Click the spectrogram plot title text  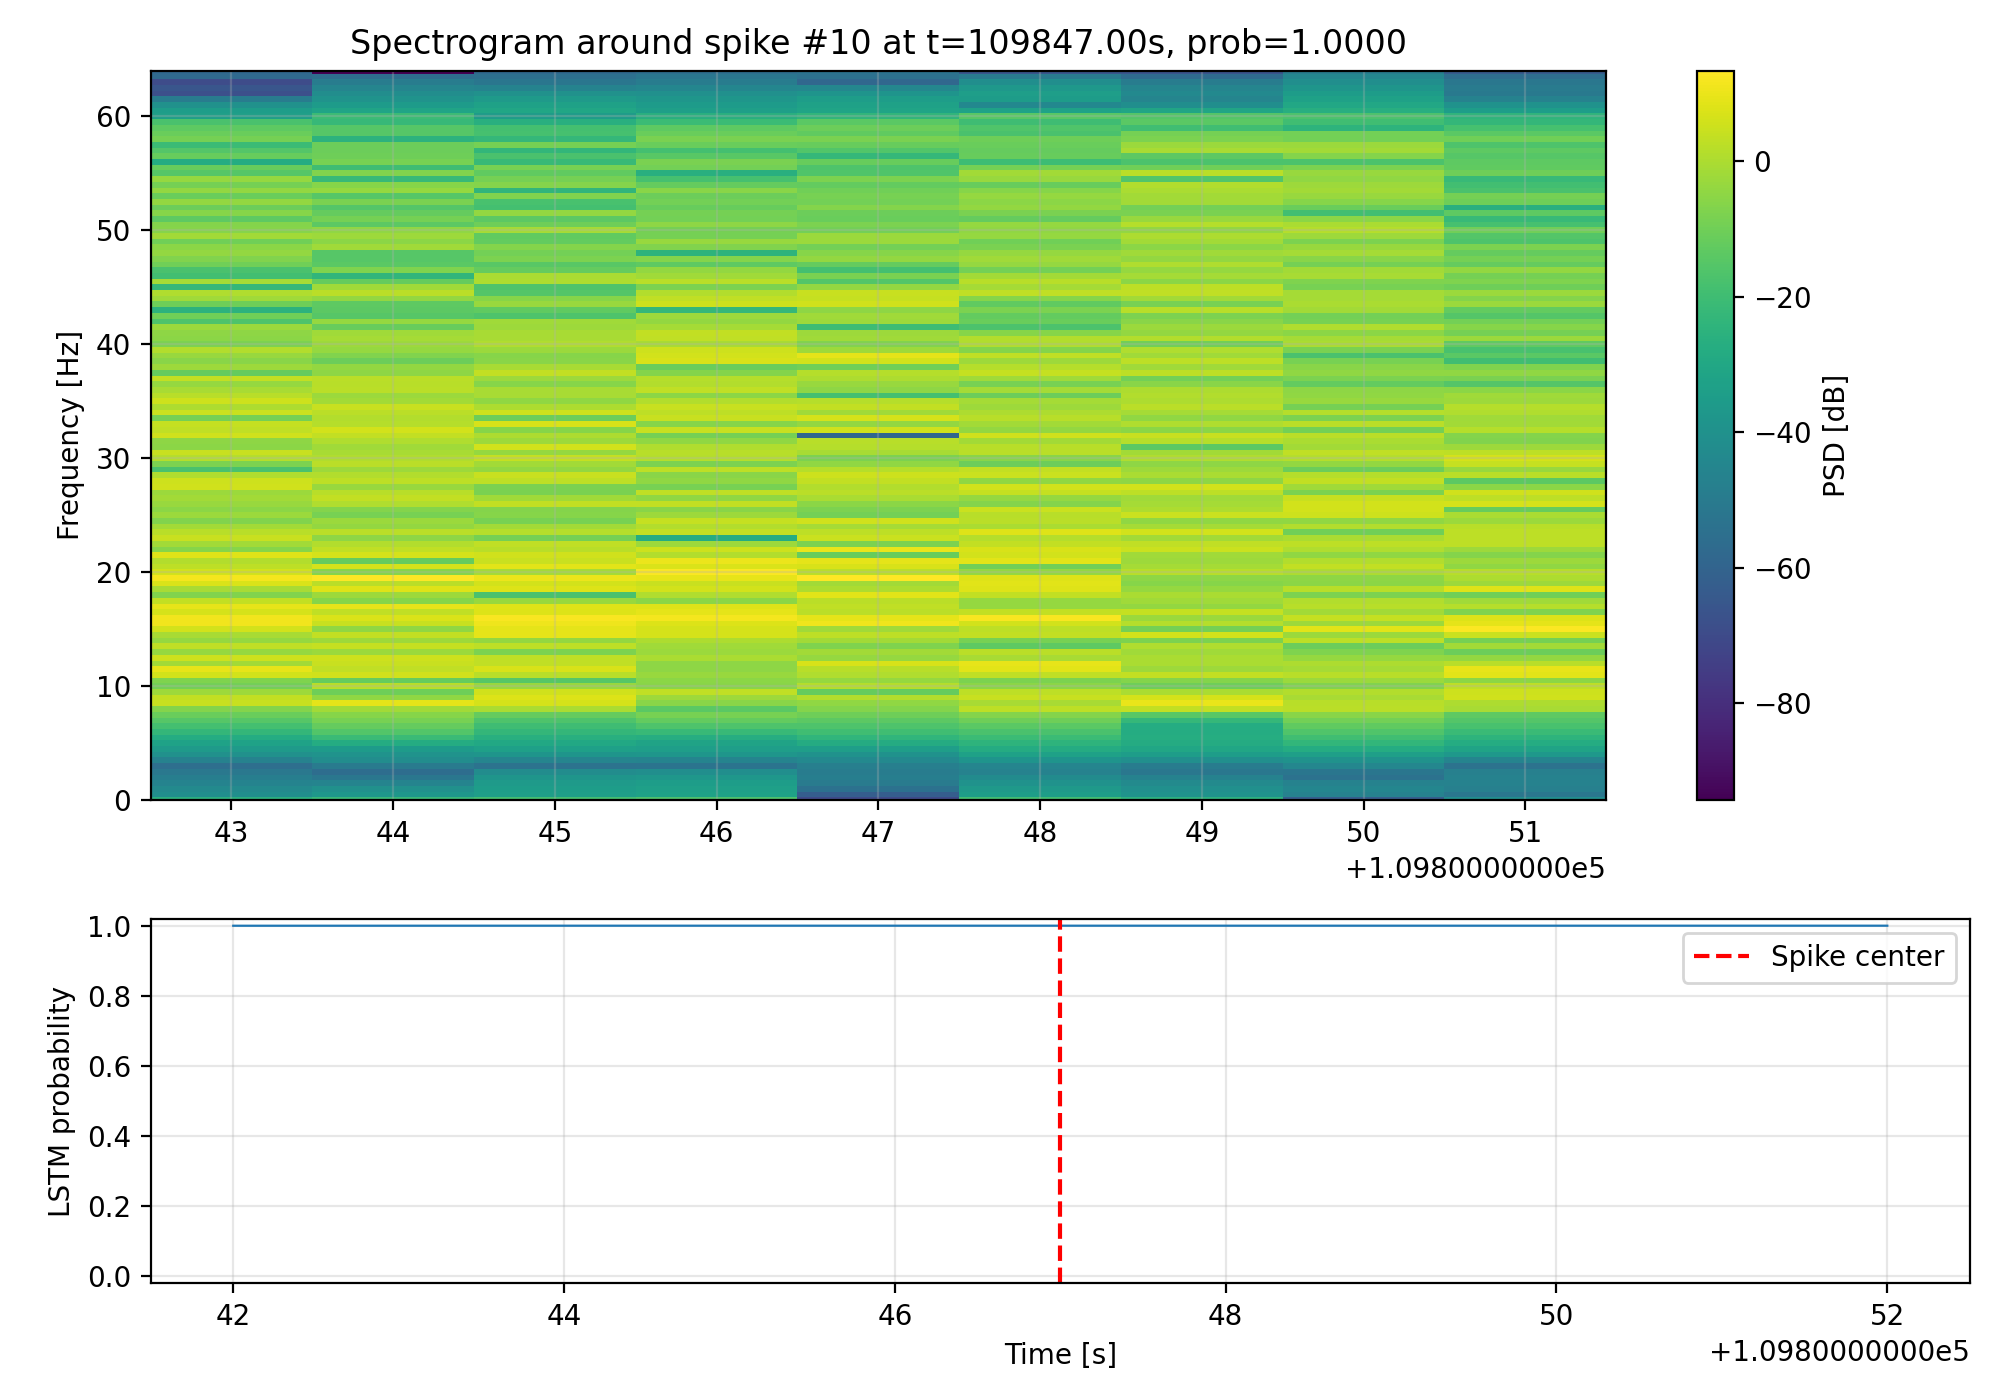click(x=877, y=43)
